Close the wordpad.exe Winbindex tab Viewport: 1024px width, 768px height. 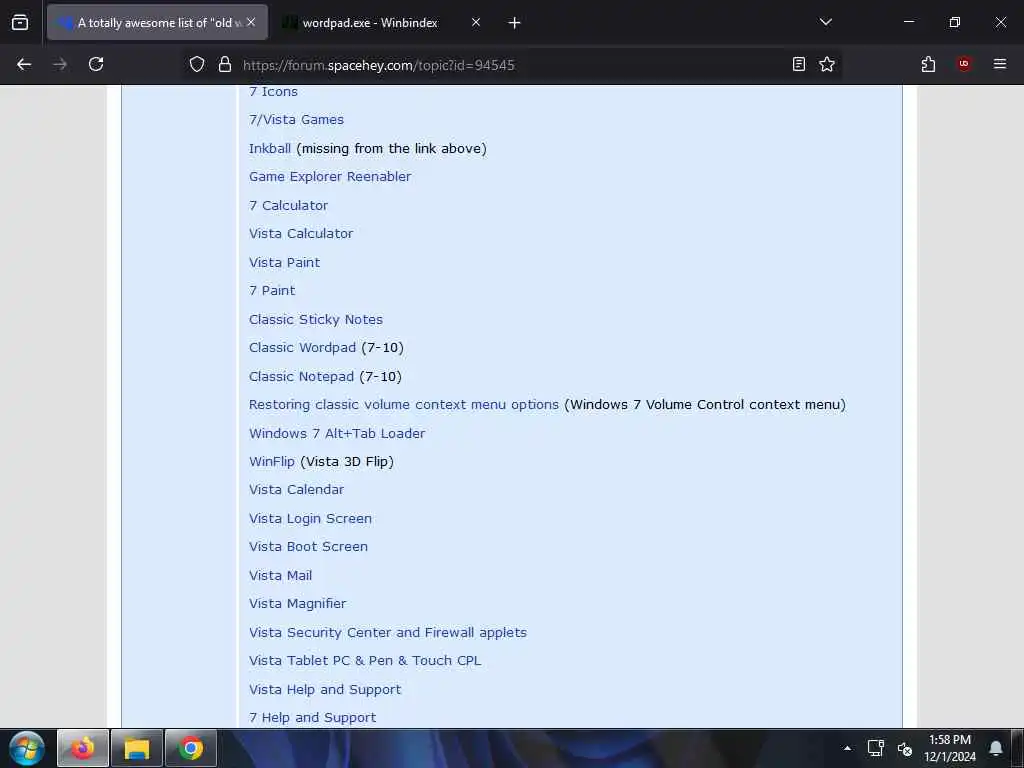(476, 22)
